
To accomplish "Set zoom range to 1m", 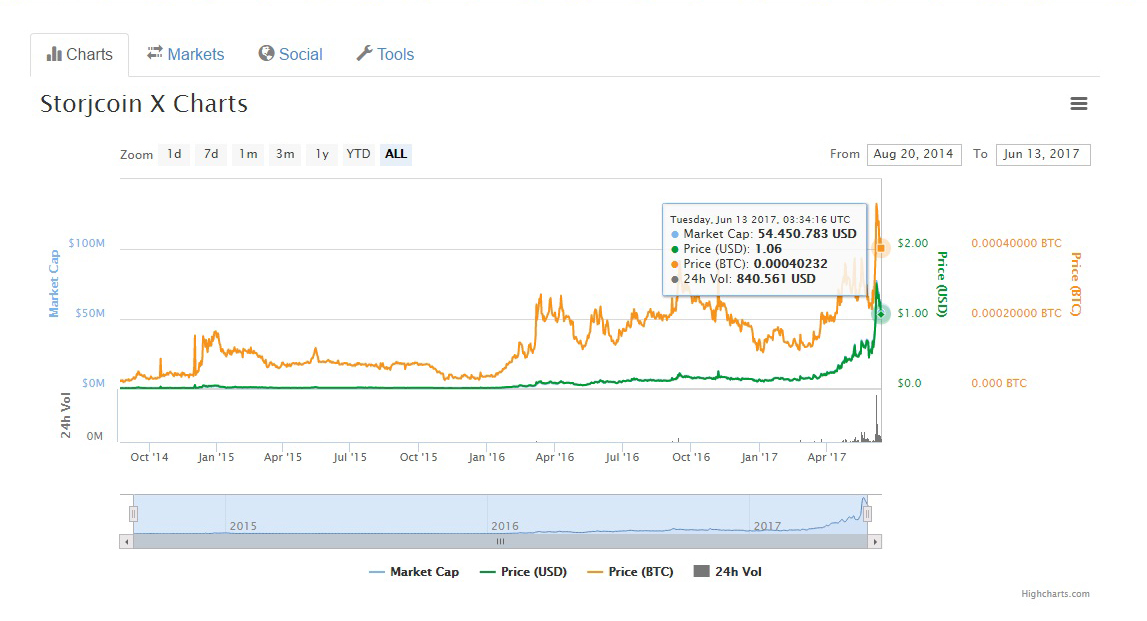I will pyautogui.click(x=248, y=154).
